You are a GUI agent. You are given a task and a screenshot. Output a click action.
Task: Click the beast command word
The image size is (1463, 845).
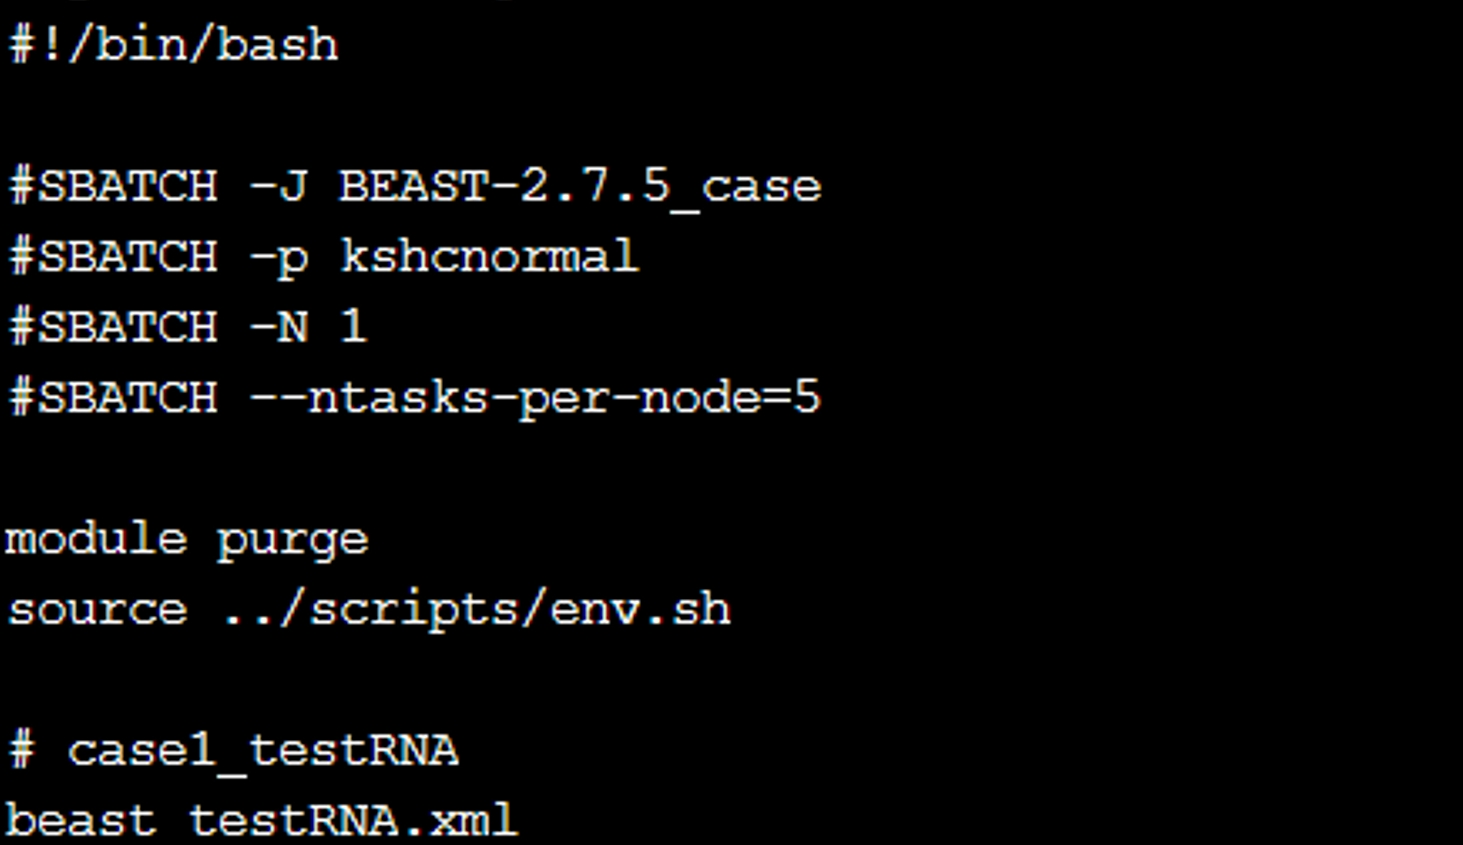[x=81, y=821]
